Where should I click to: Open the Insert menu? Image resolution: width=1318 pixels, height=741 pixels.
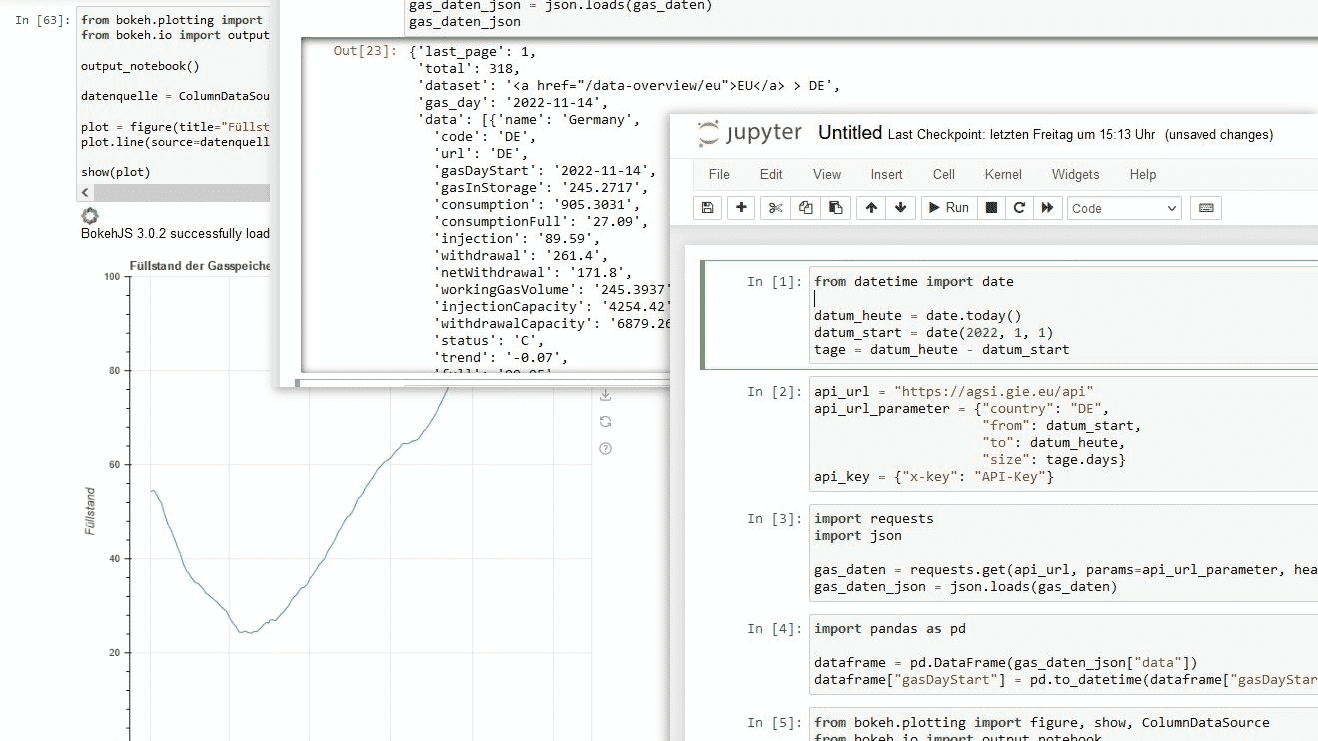point(886,174)
